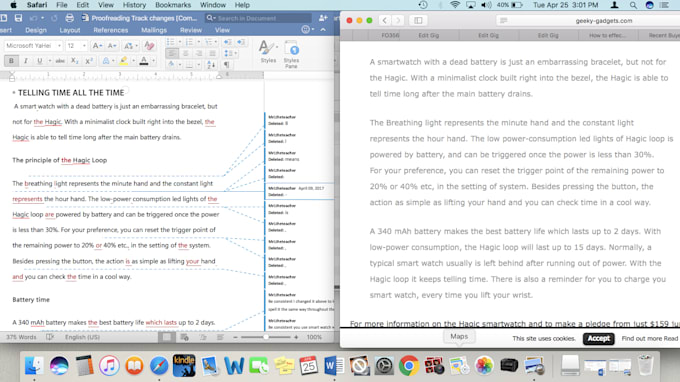This screenshot has height=382, width=680.
Task: Open bullet list style dropdown arrow
Action: [180, 42]
